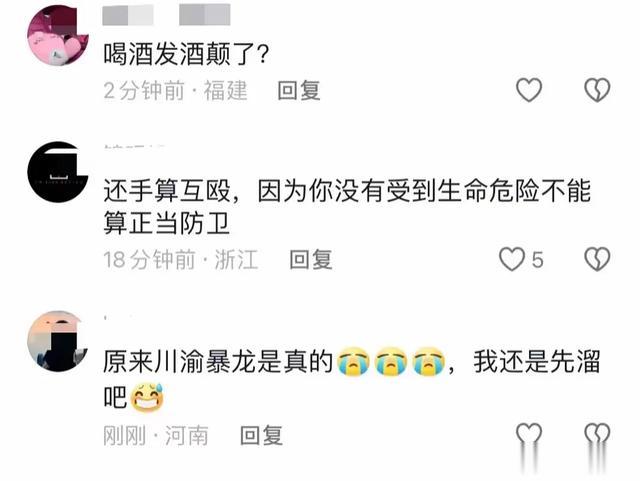Open the pink avatar profile of first commenter
640x481 pixels.
(x=58, y=36)
